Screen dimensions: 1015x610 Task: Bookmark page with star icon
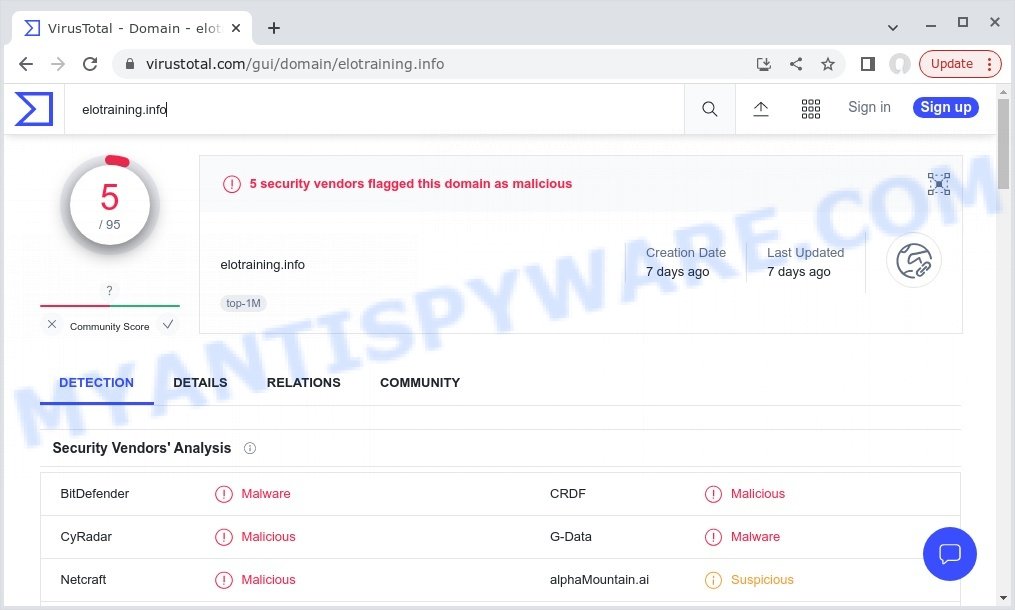tap(828, 64)
